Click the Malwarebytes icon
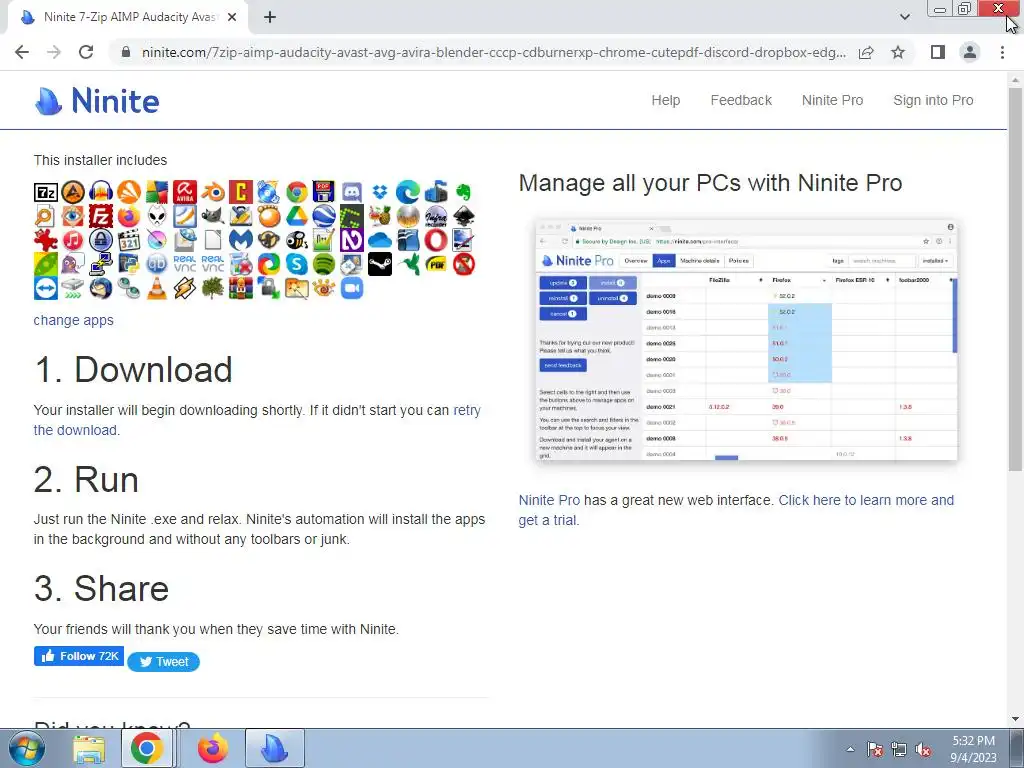This screenshot has height=768, width=1024. point(241,240)
